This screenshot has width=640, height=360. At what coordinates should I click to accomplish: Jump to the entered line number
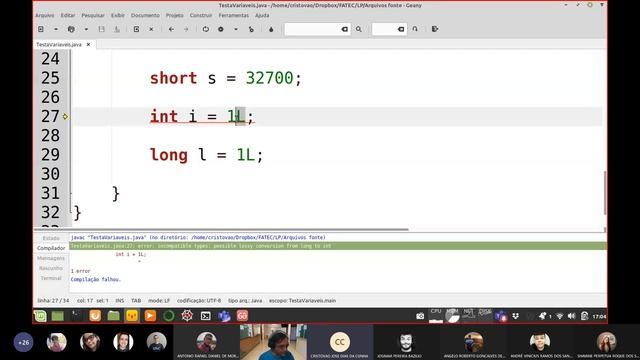[x=415, y=29]
